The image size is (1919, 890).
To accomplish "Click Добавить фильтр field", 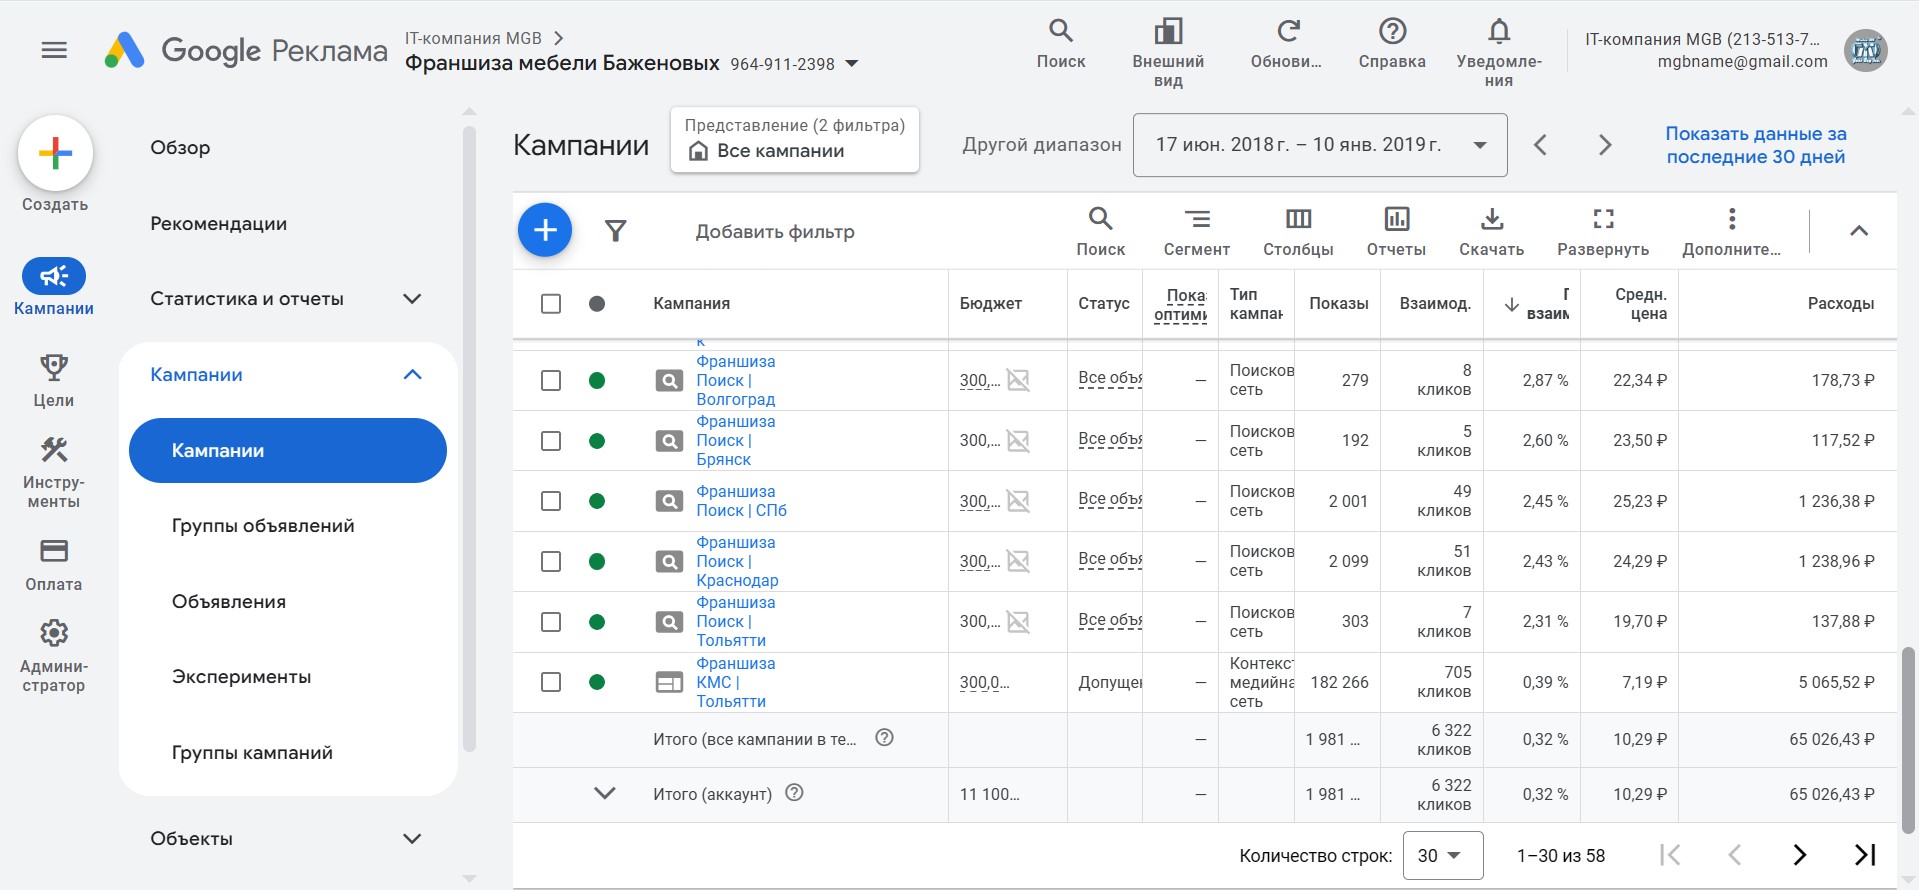I will 775,232.
